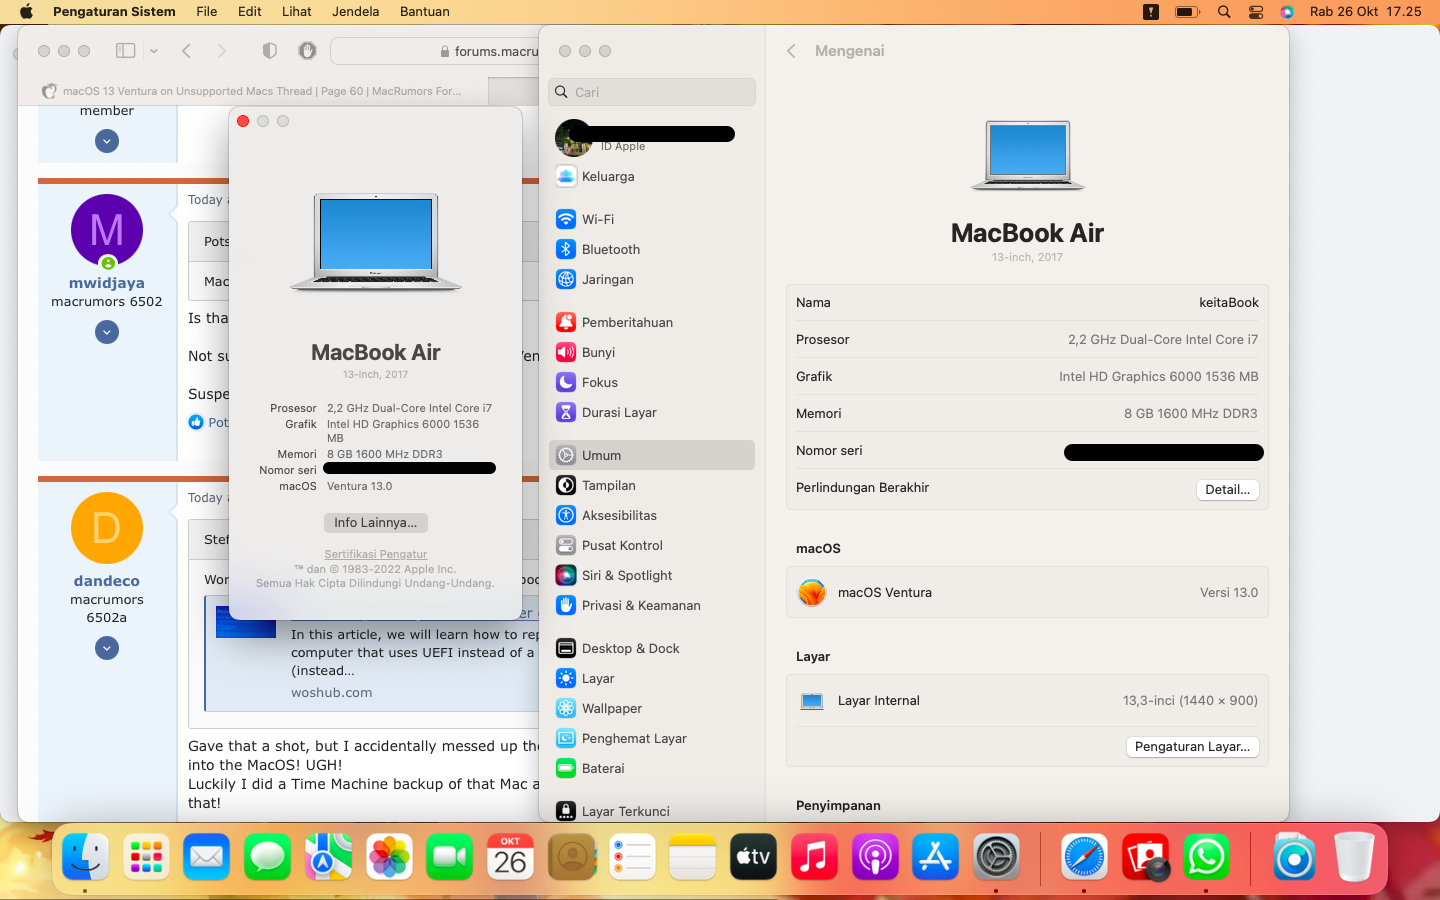
Task: Open Mail from the Dock
Action: (207, 857)
